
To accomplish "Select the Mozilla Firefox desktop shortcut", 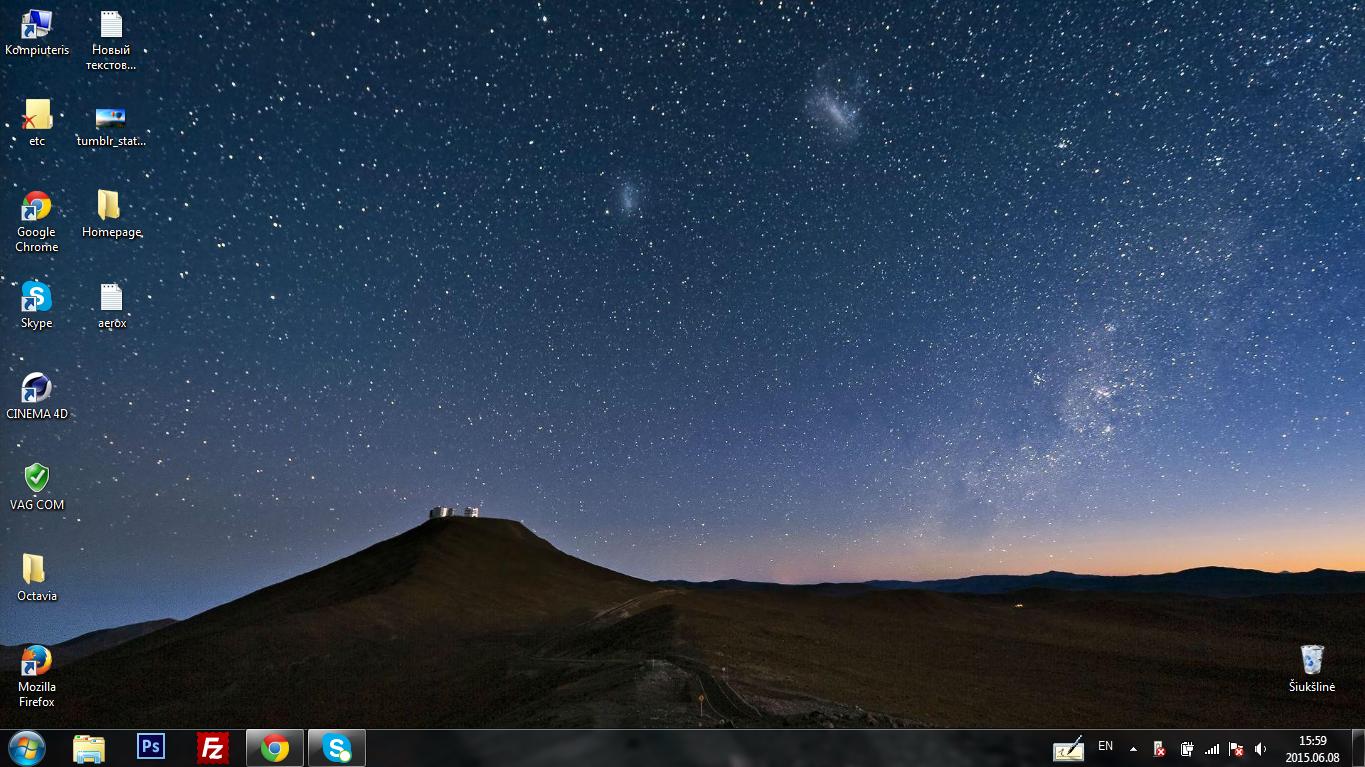I will click(x=37, y=676).
